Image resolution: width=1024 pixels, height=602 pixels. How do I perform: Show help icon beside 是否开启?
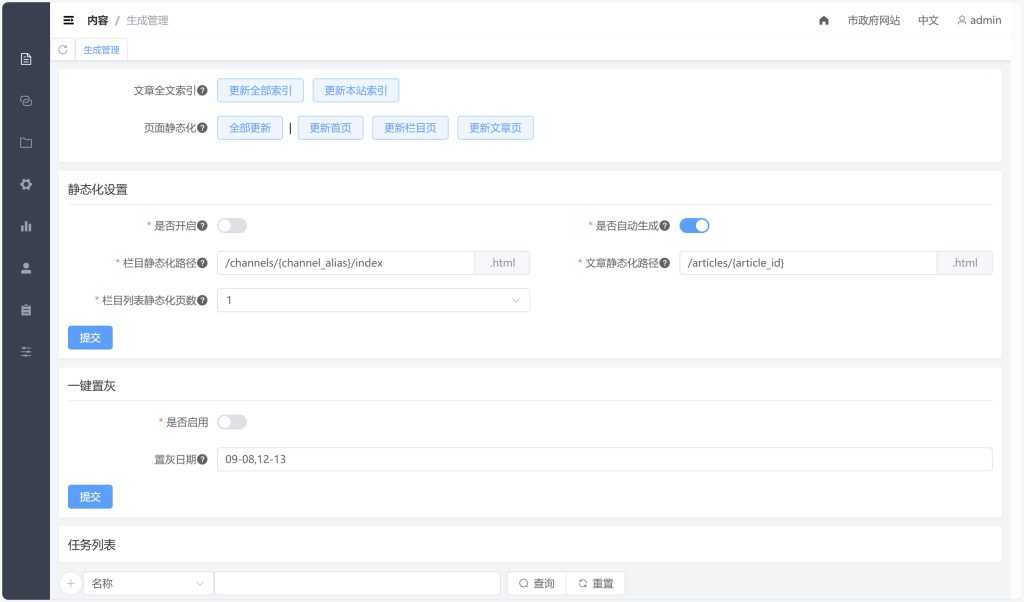pyautogui.click(x=202, y=226)
